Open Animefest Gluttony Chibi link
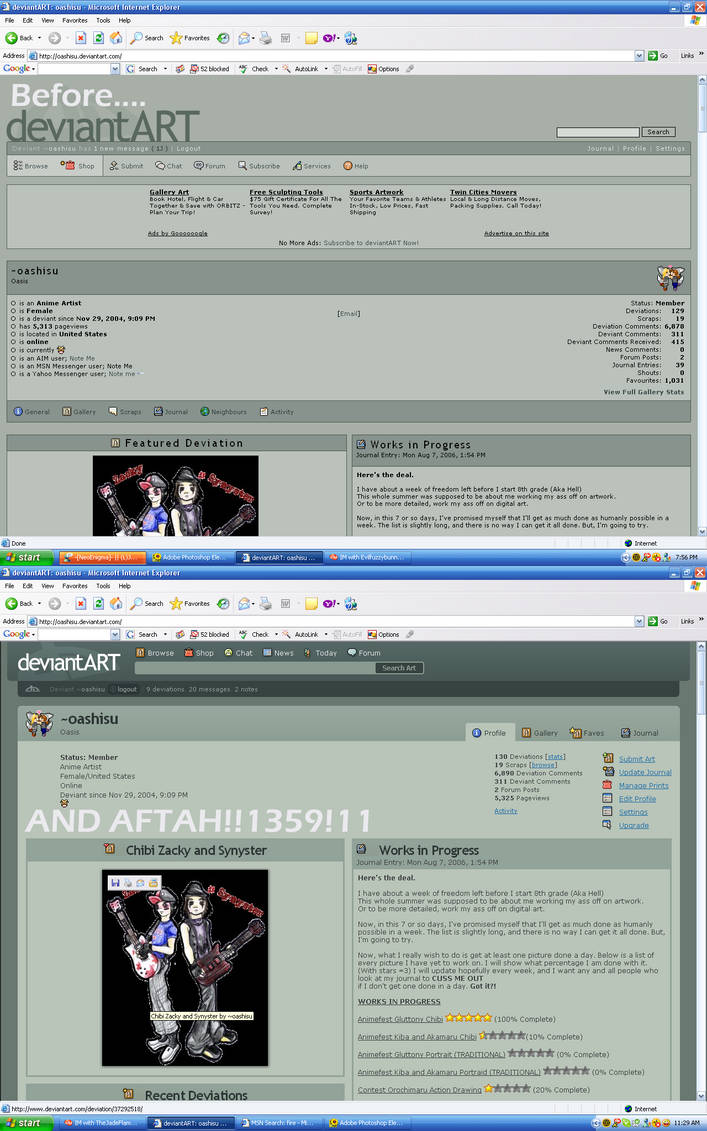The height and width of the screenshot is (1131, 707). click(x=400, y=1019)
